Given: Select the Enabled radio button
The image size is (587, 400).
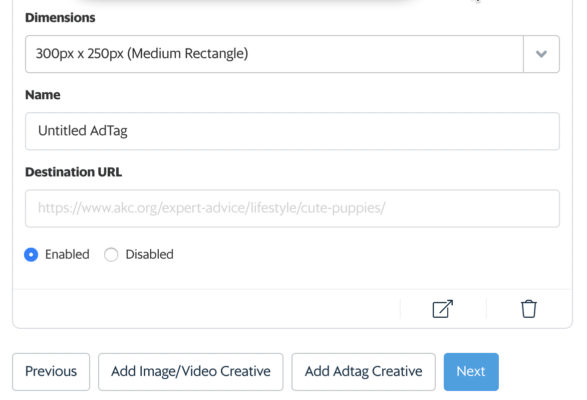Looking at the screenshot, I should [31, 255].
